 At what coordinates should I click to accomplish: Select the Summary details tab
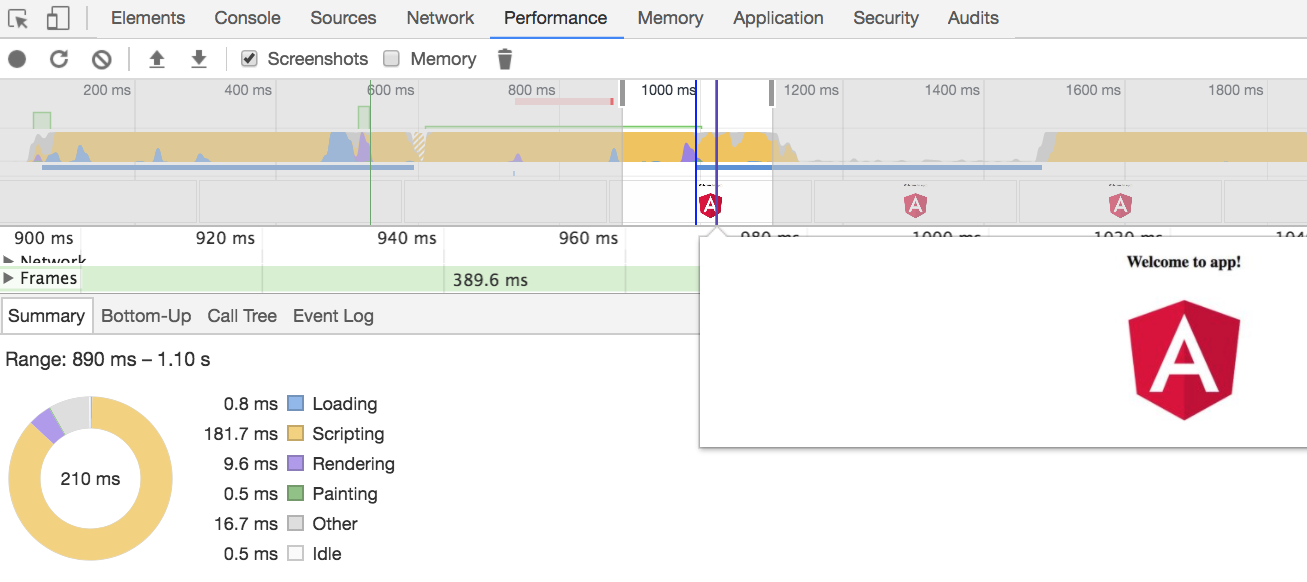tap(47, 316)
